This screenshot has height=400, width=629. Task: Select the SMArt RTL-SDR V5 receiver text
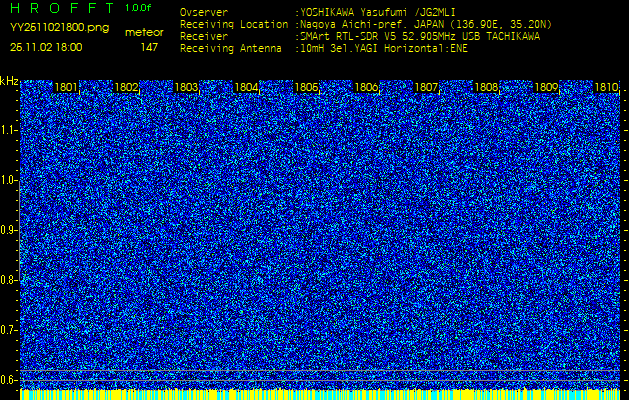coord(420,37)
